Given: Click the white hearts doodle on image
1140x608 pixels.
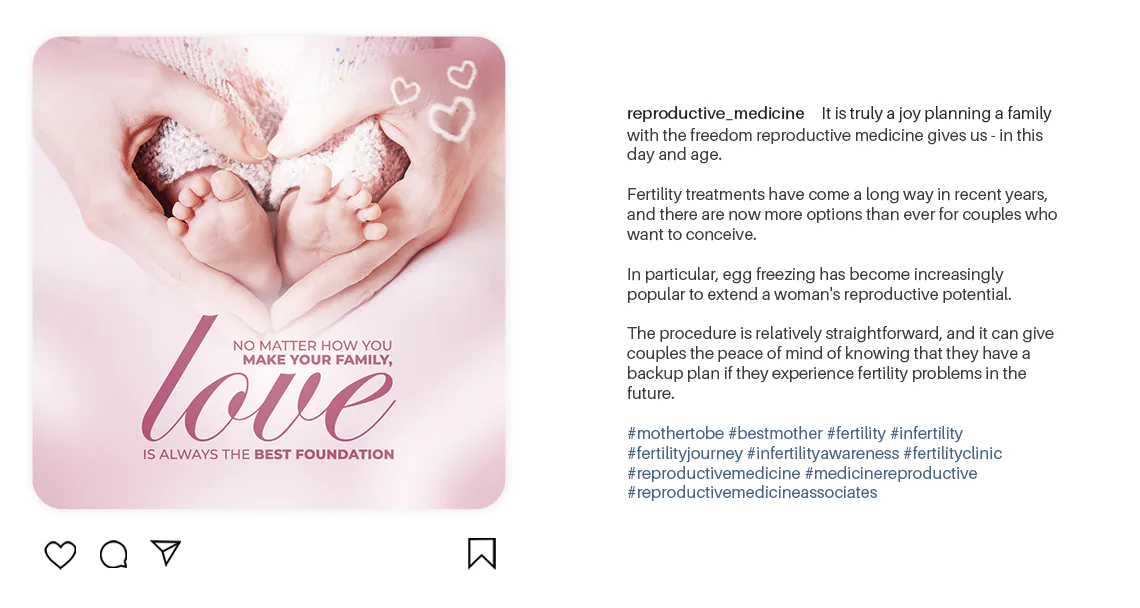Looking at the screenshot, I should pyautogui.click(x=435, y=100).
